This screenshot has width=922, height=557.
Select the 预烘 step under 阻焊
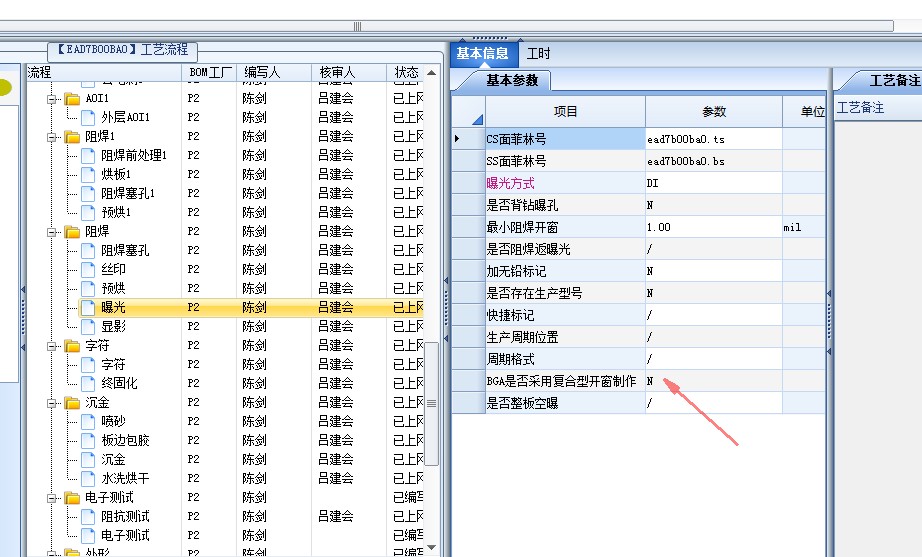click(x=251, y=288)
